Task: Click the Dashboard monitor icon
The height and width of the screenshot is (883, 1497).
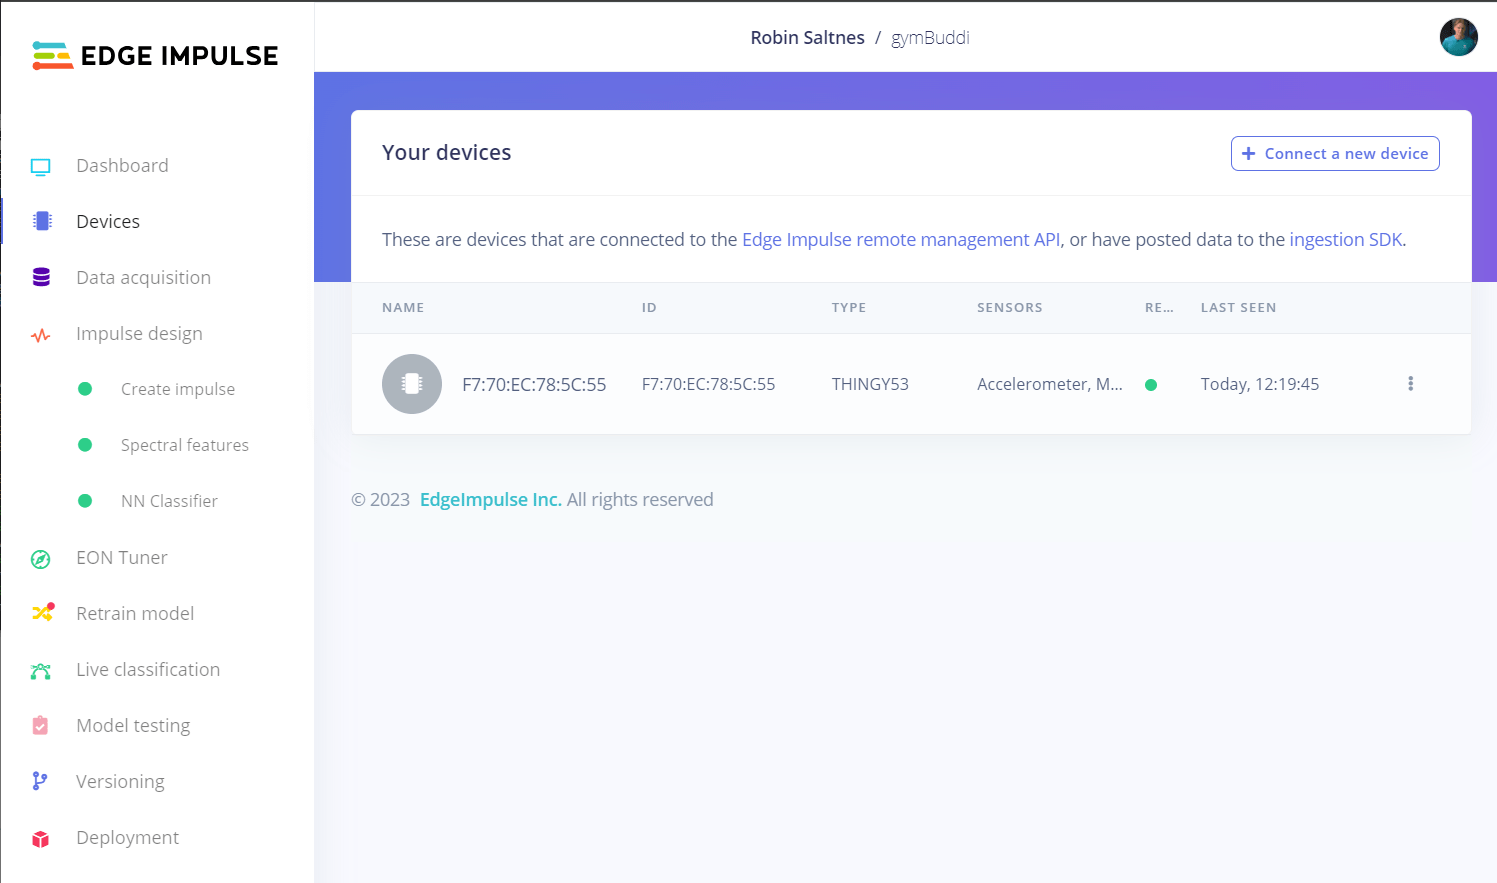Action: pyautogui.click(x=41, y=164)
